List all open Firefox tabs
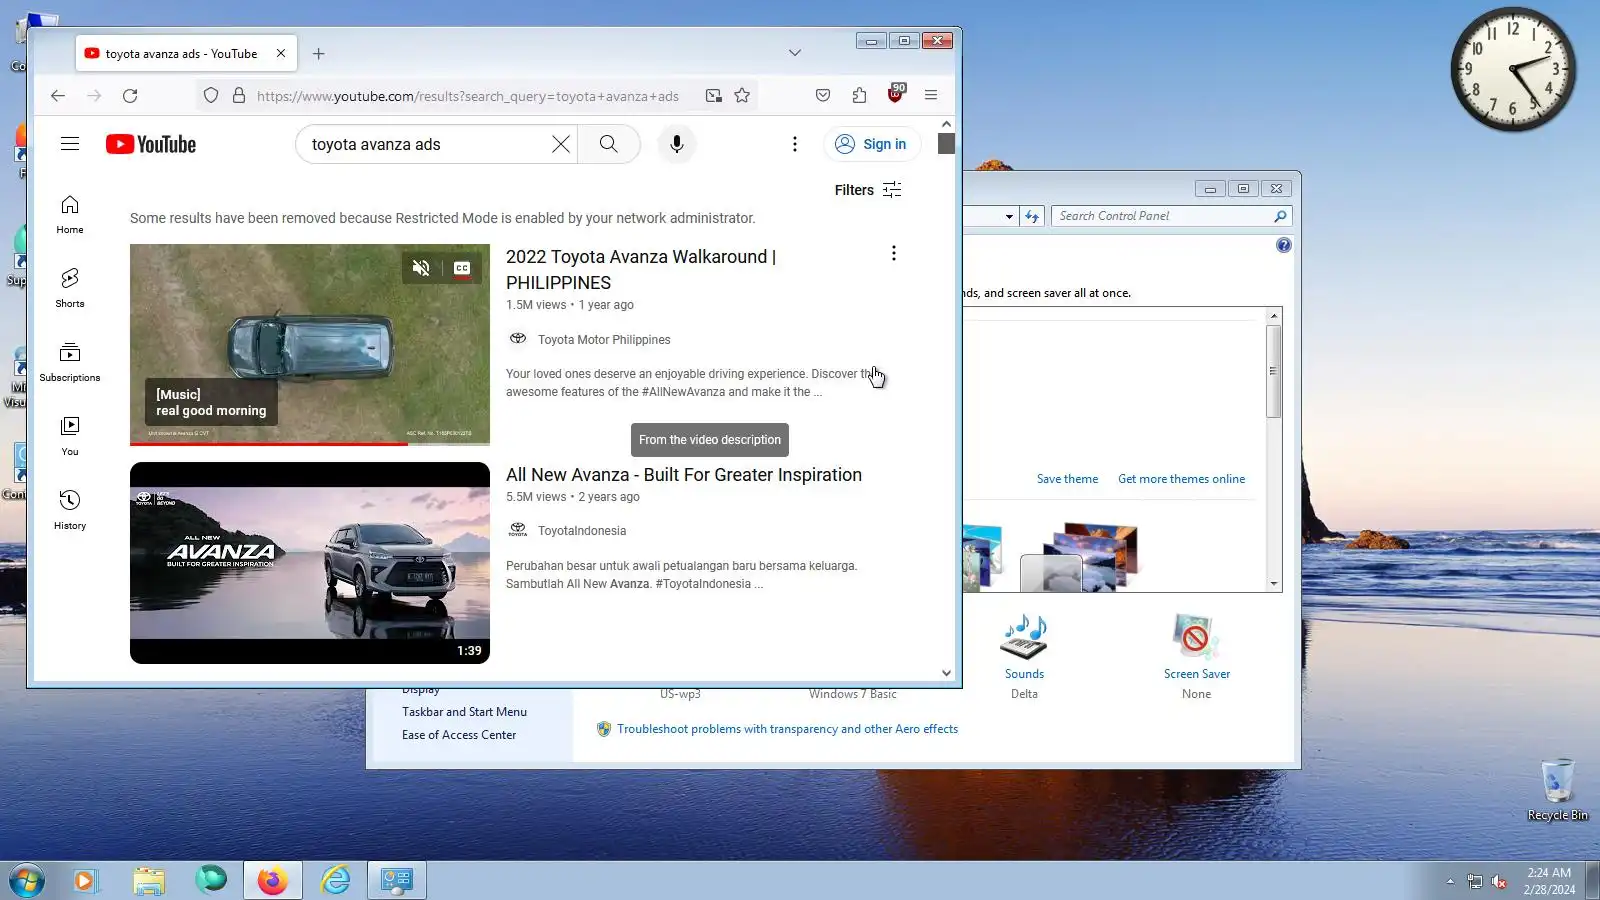This screenshot has height=900, width=1600. [795, 53]
